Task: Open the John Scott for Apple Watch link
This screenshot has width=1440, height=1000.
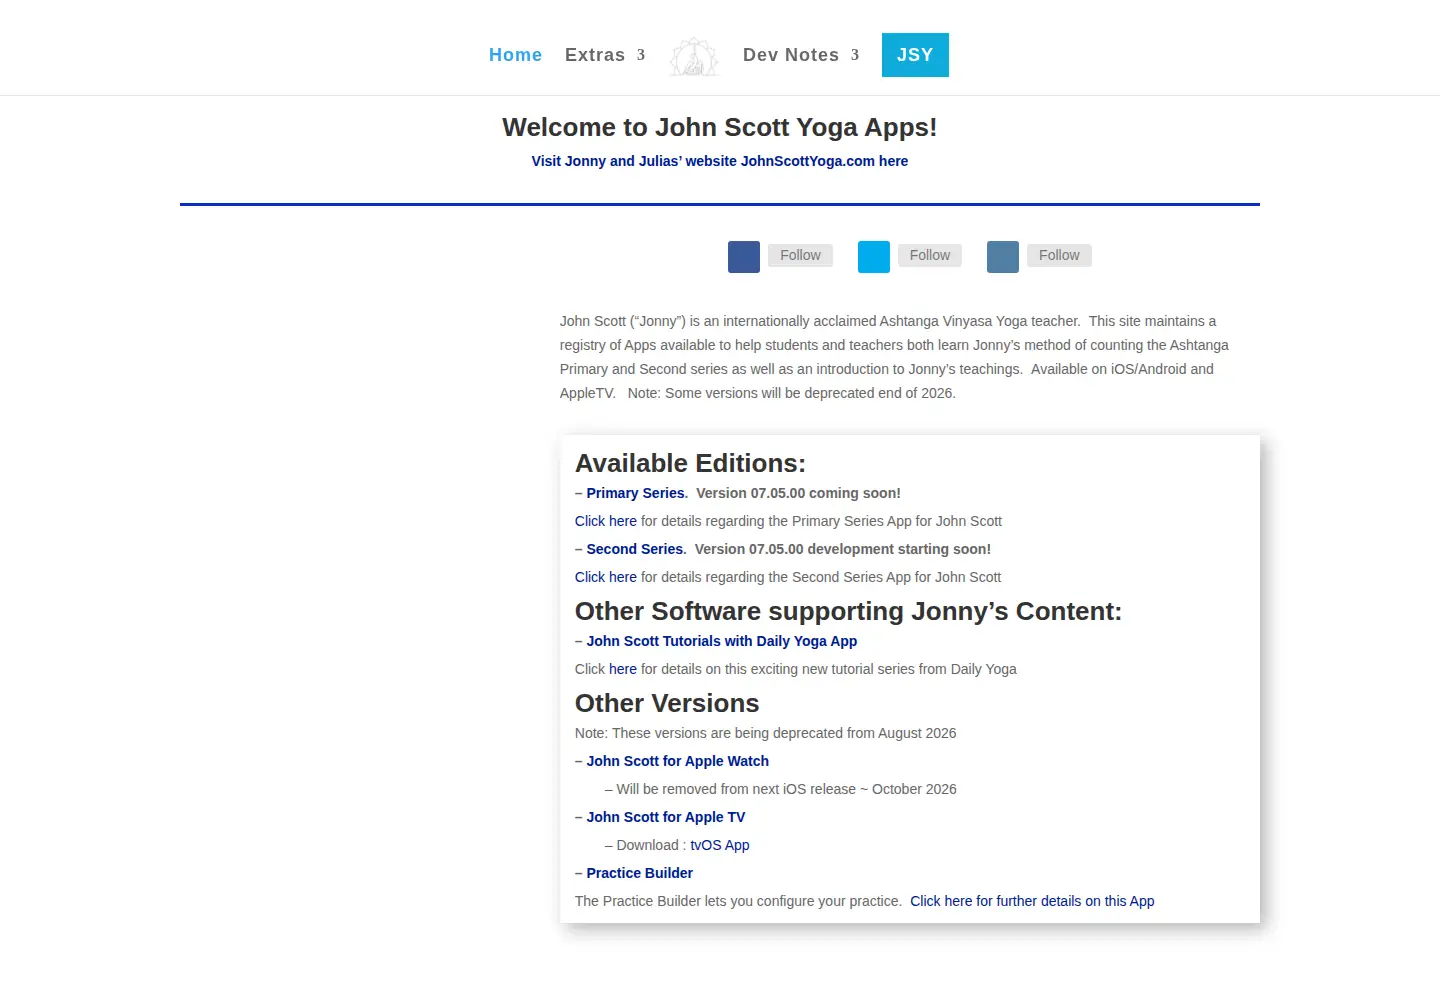Action: (678, 761)
